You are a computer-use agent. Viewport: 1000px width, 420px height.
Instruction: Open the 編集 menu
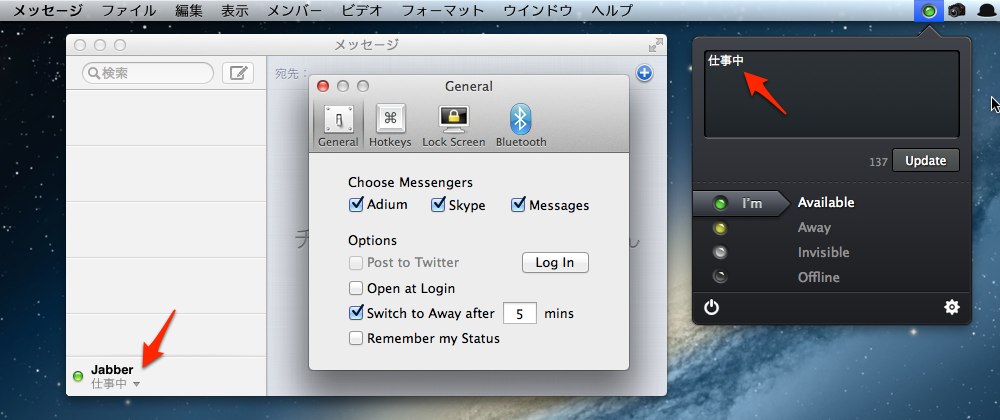189,11
